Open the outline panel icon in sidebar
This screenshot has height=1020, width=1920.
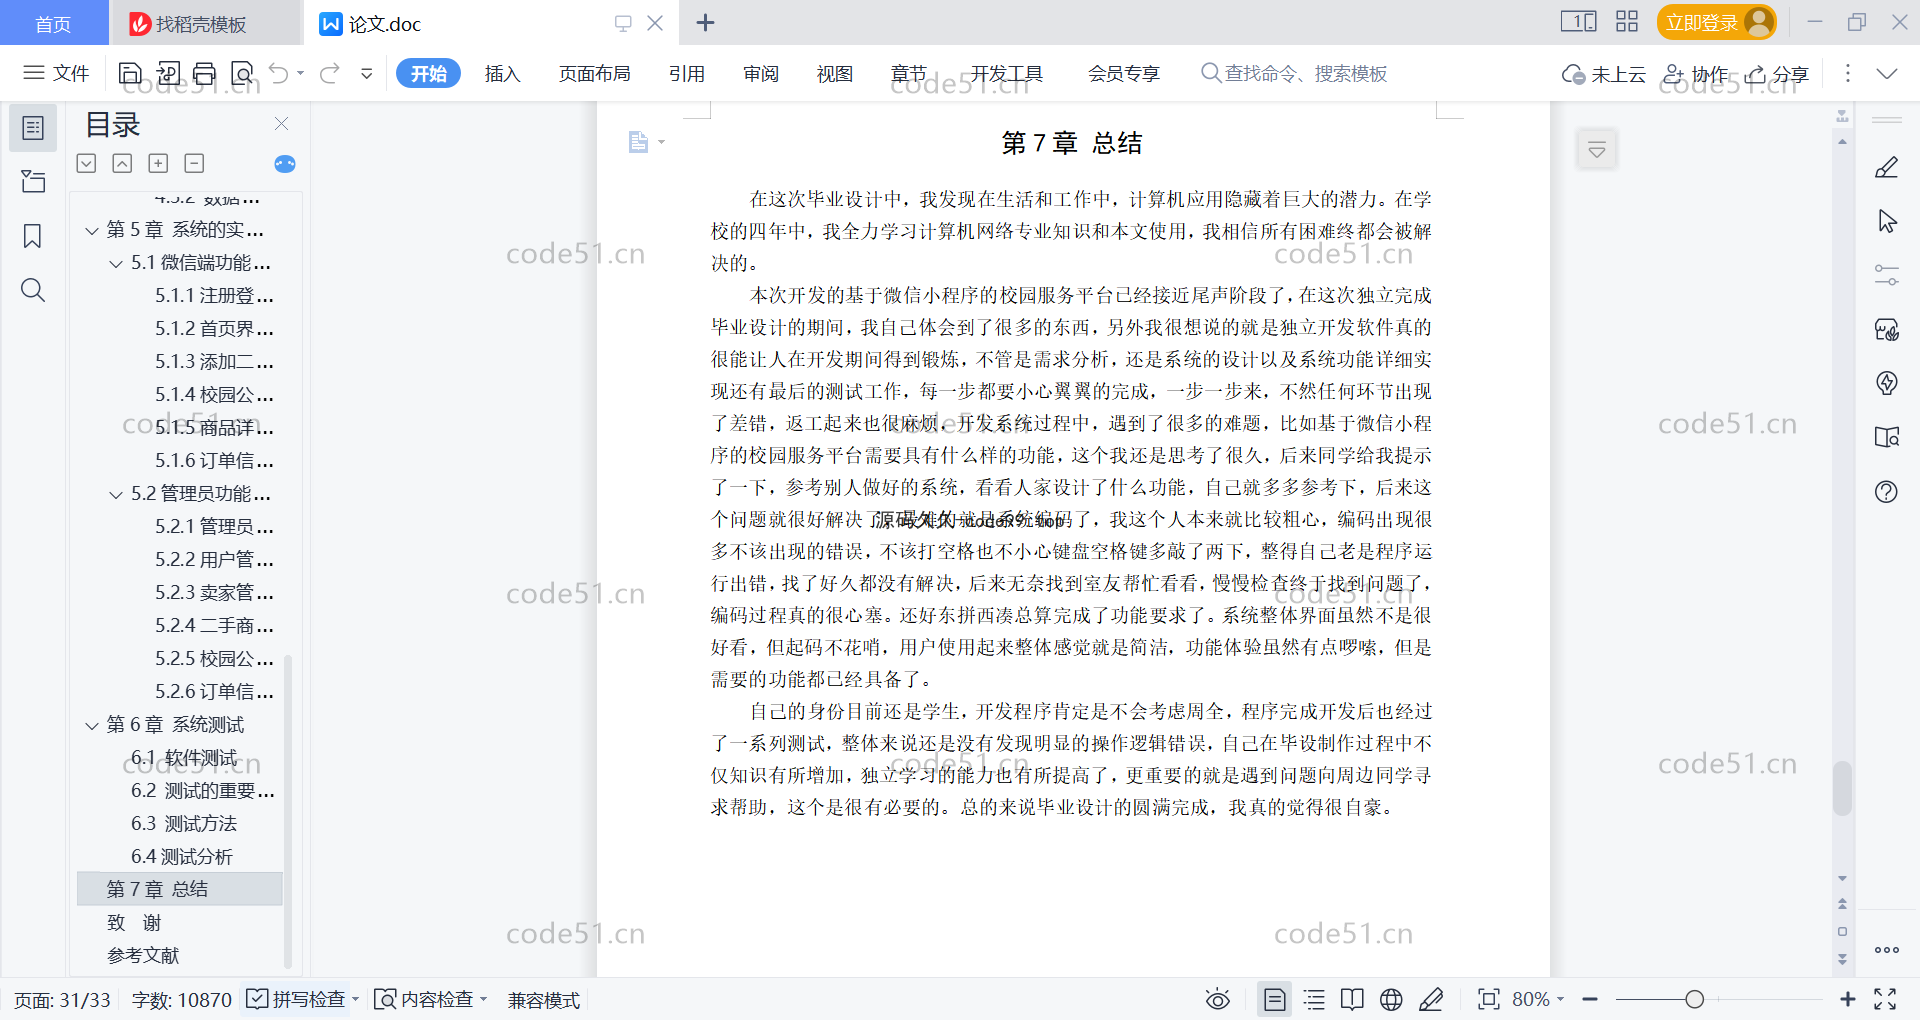tap(33, 128)
